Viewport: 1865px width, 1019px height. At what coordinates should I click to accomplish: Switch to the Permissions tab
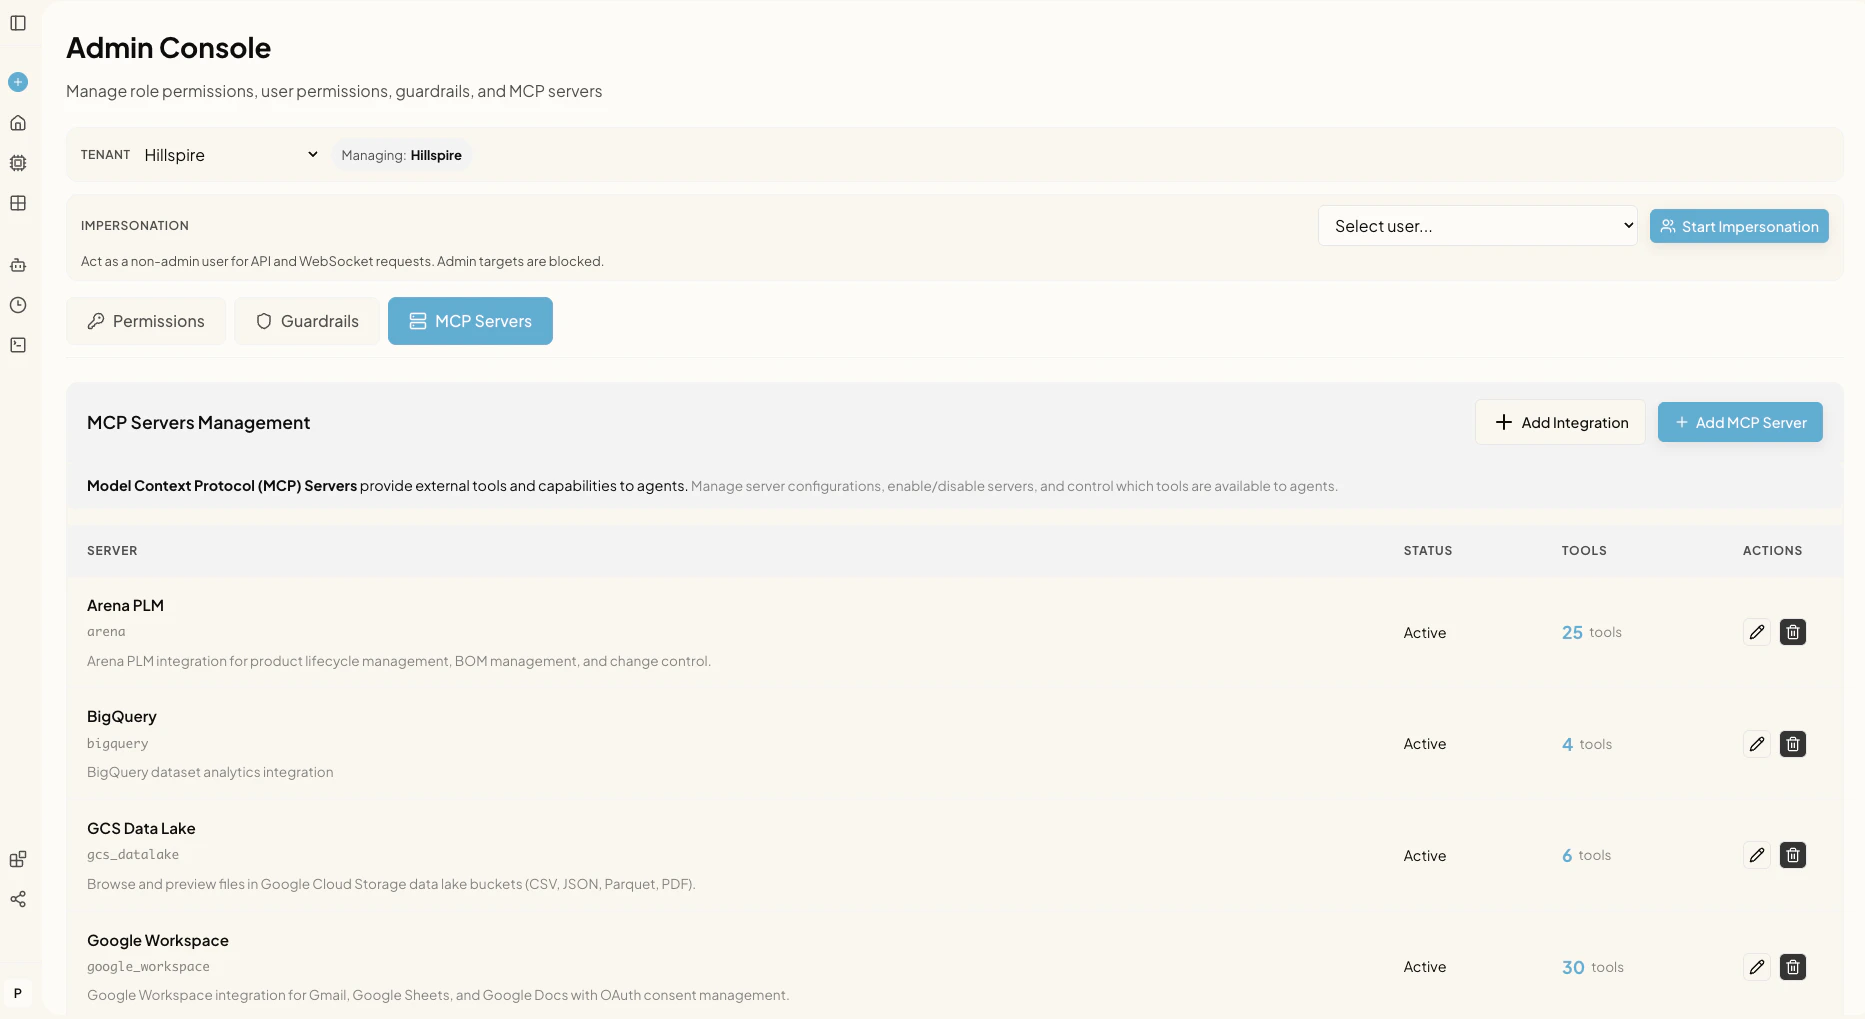tap(146, 321)
